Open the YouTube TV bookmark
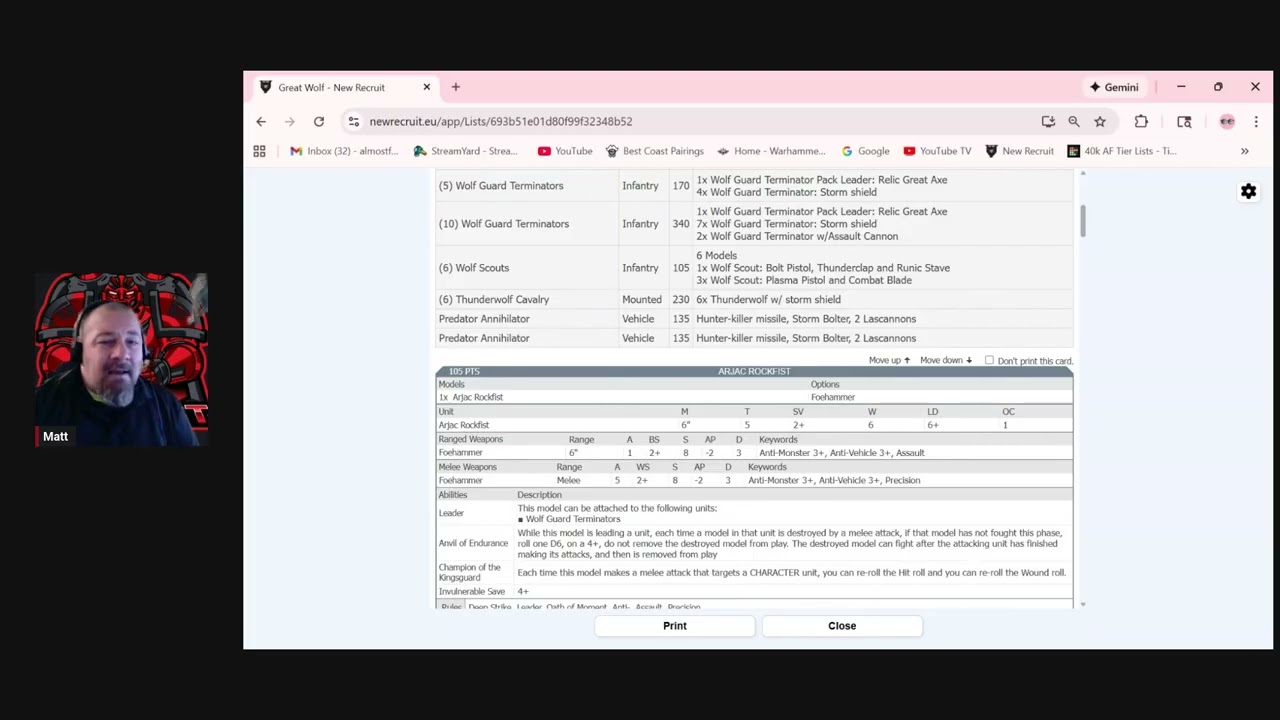Viewport: 1280px width, 720px height. point(937,151)
